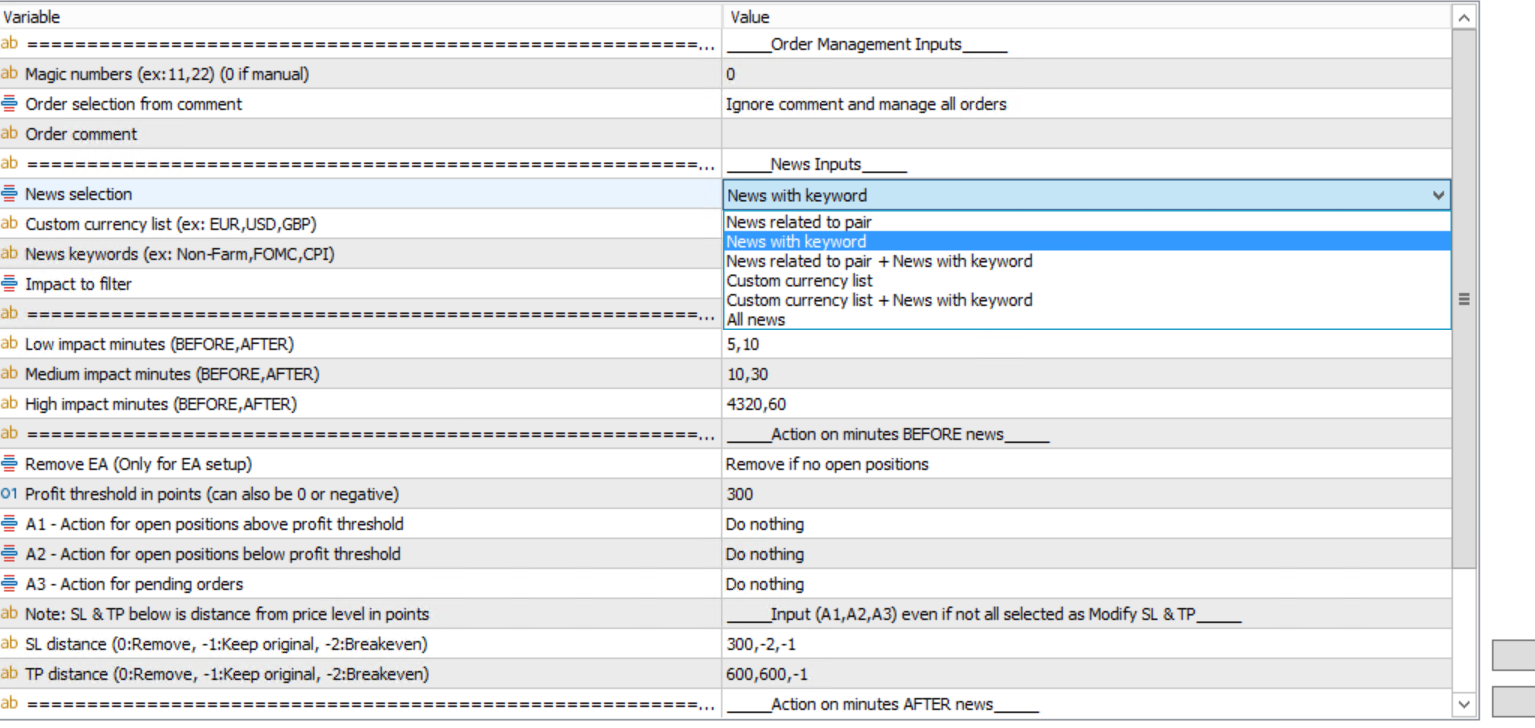
Task: Click the integer icon beside Profit threshold in points
Action: [9, 494]
